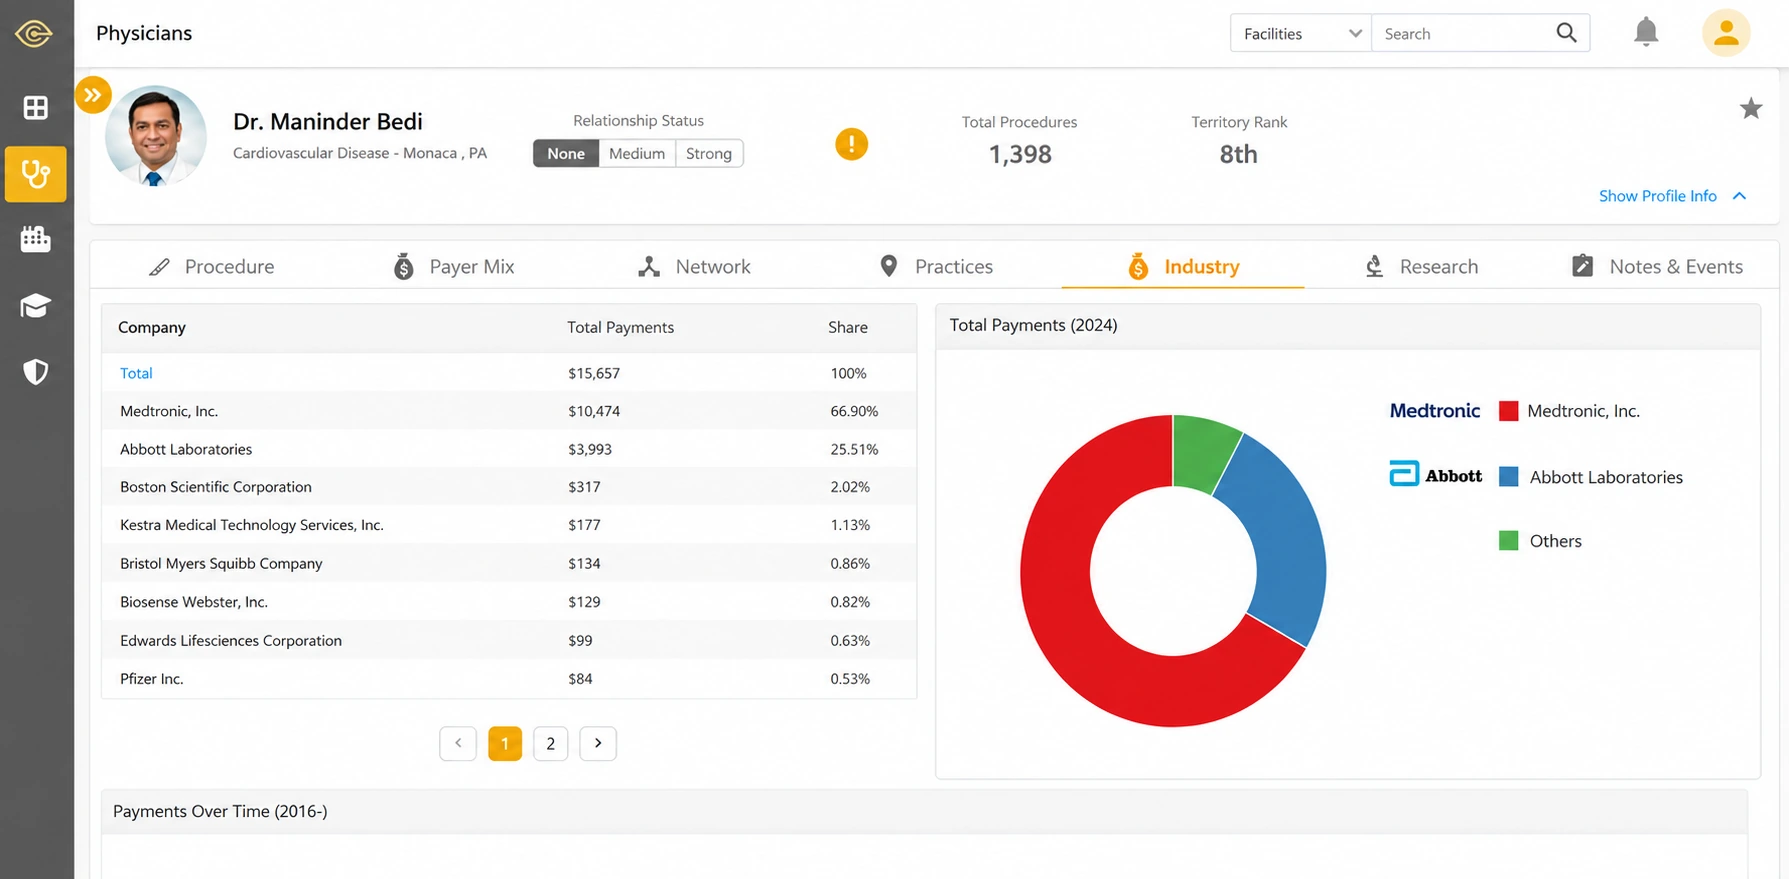Set relationship status to Medium
Image resolution: width=1789 pixels, height=879 pixels.
[x=637, y=153]
